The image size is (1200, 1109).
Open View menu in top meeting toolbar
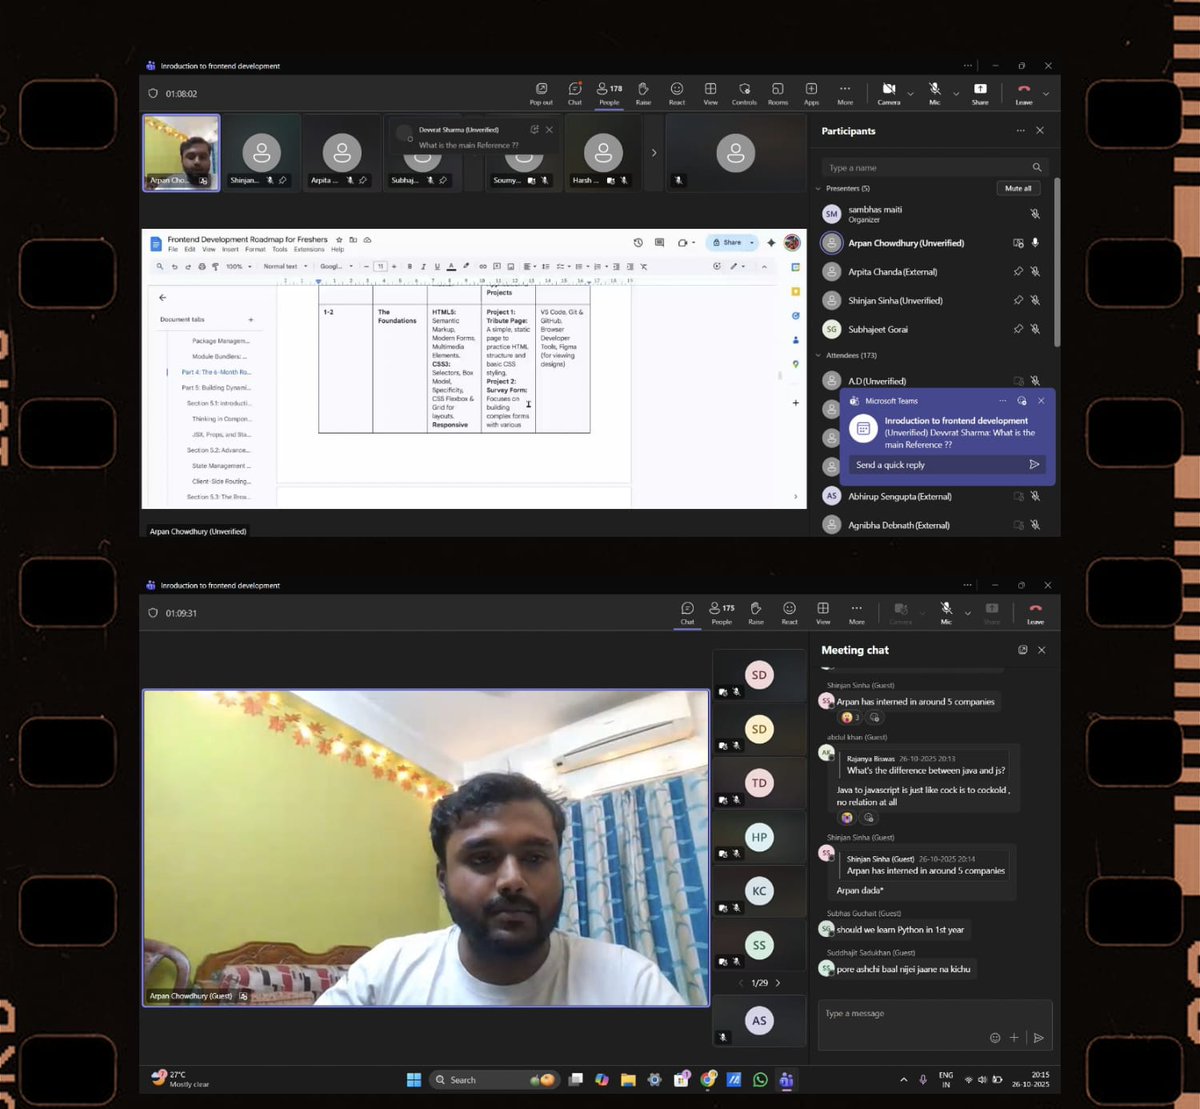point(710,93)
